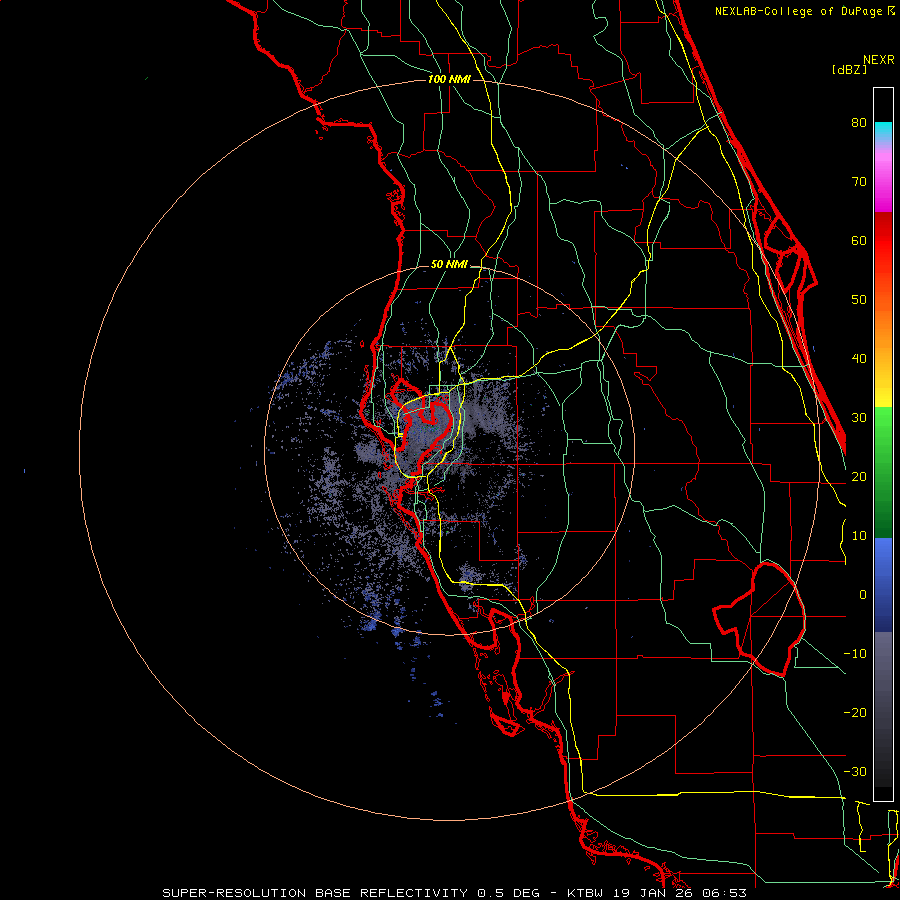Image resolution: width=900 pixels, height=900 pixels.
Task: Click the Lake Okeechobee outline
Action: click(759, 619)
